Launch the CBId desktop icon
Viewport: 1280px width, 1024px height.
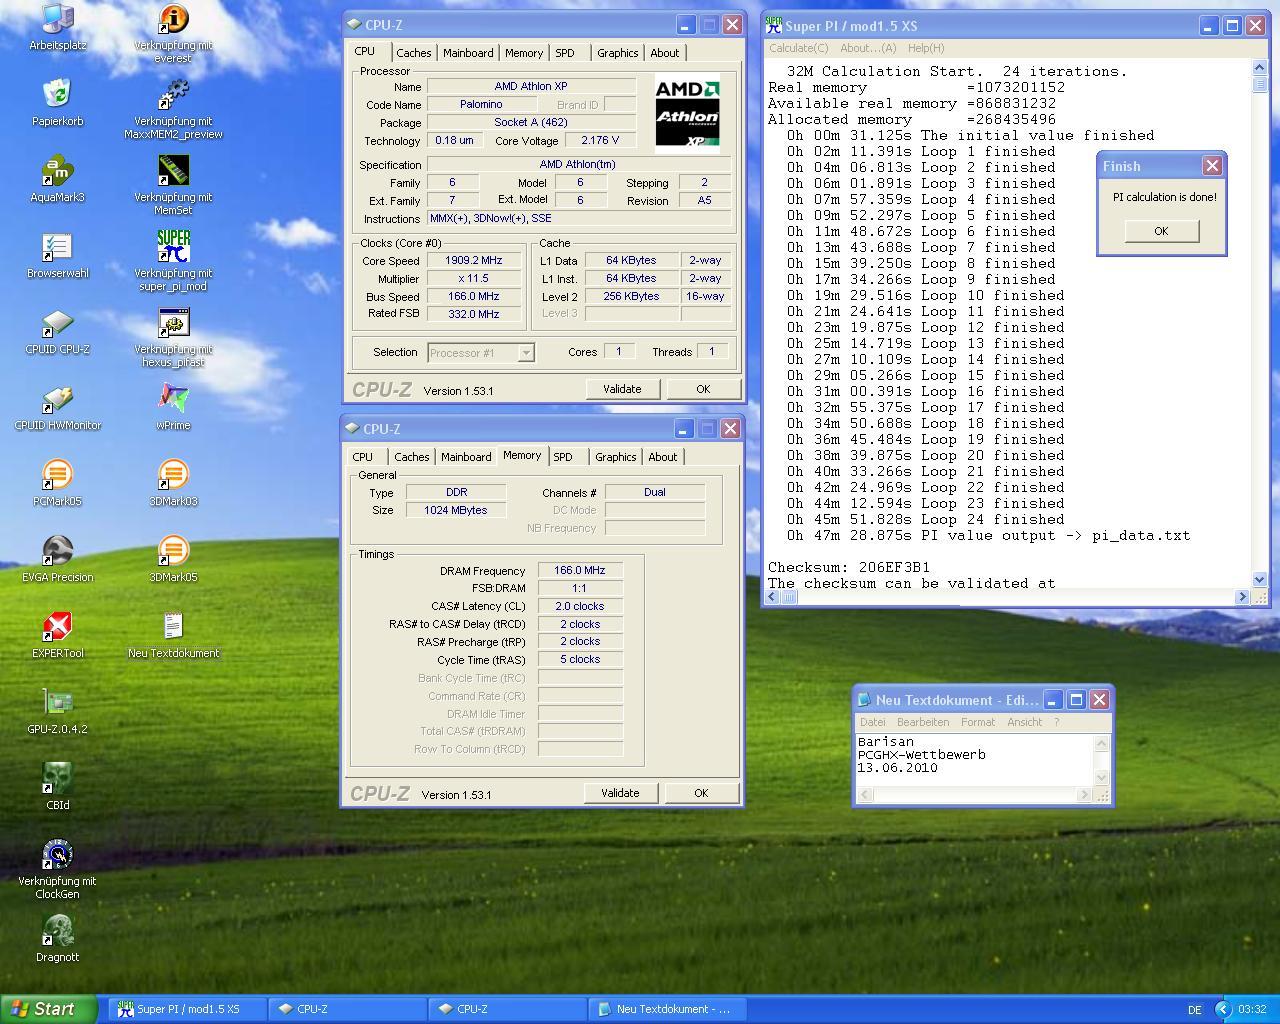point(58,786)
